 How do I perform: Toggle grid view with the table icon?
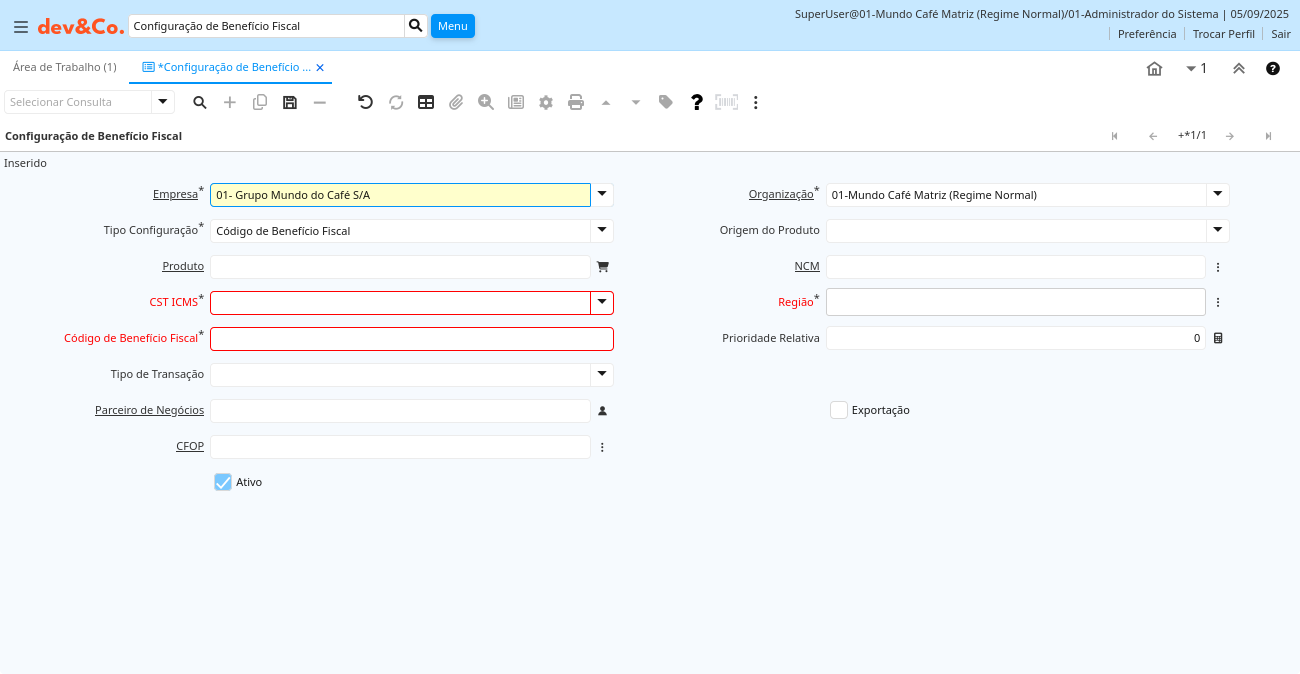pyautogui.click(x=426, y=102)
